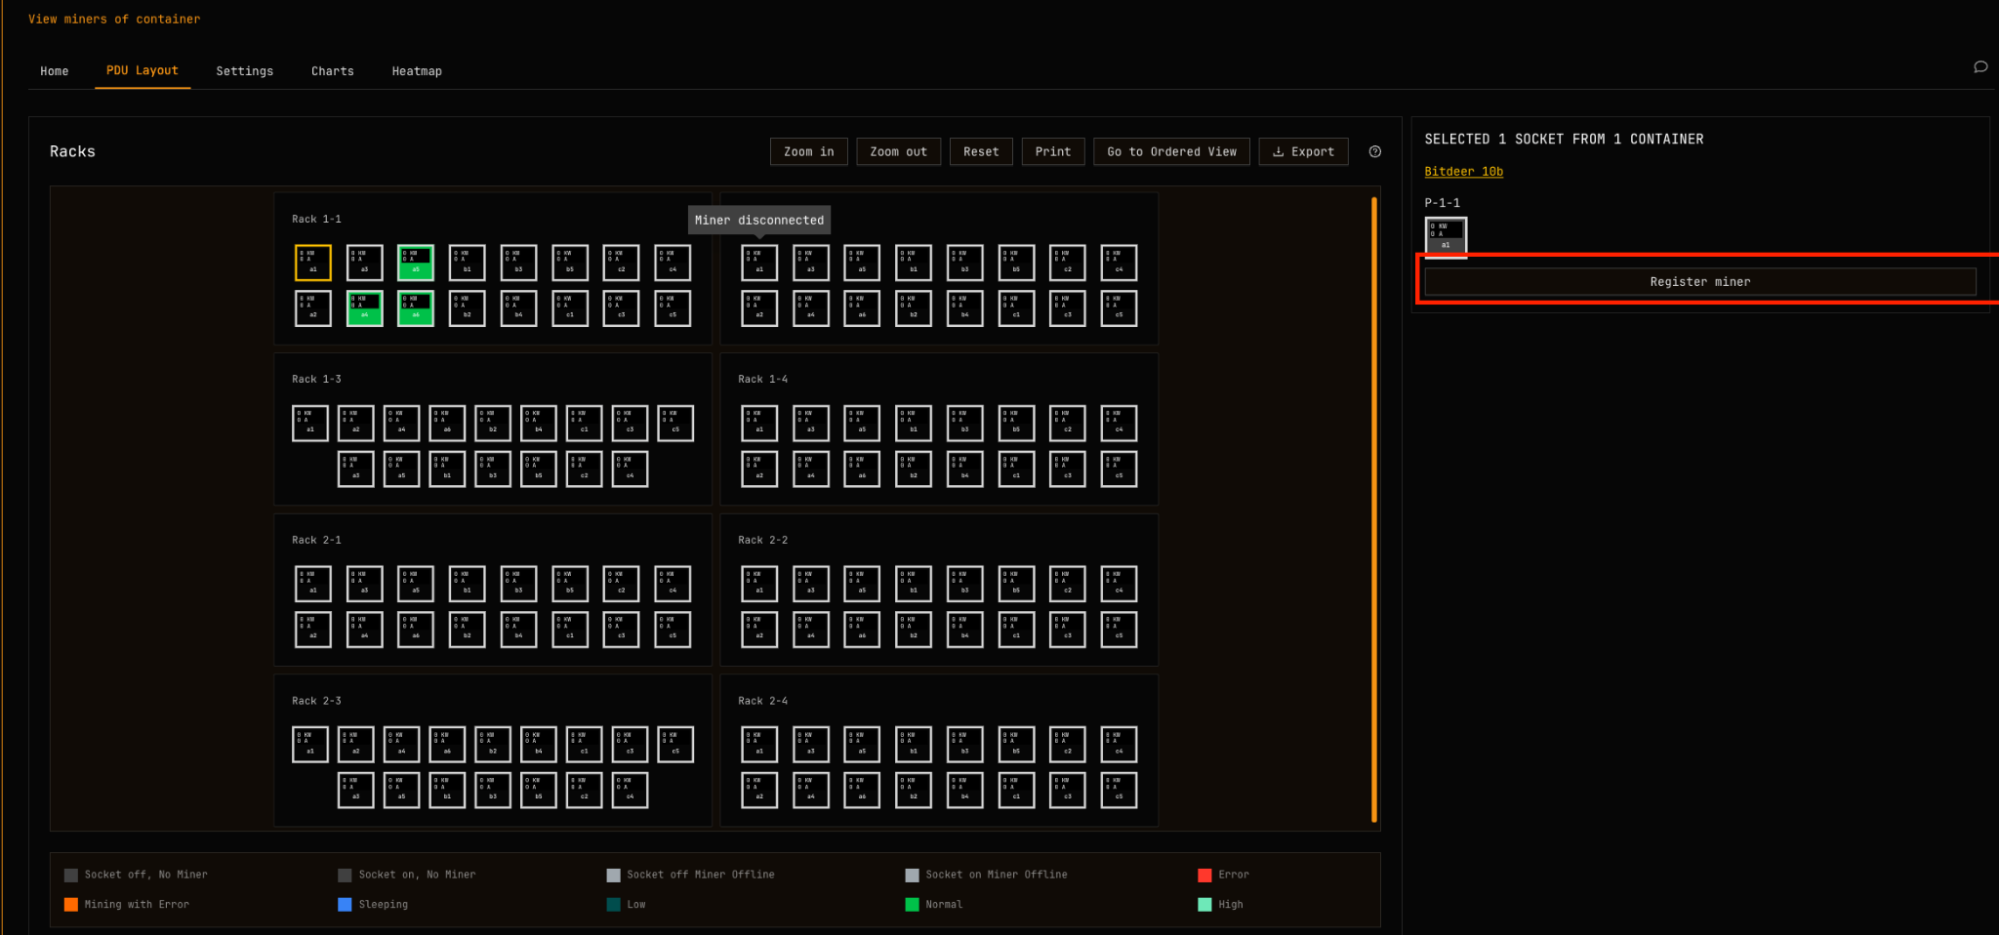This screenshot has height=936, width=1999.
Task: Select the green a6 socket in Rack 1-1
Action: [x=415, y=309]
